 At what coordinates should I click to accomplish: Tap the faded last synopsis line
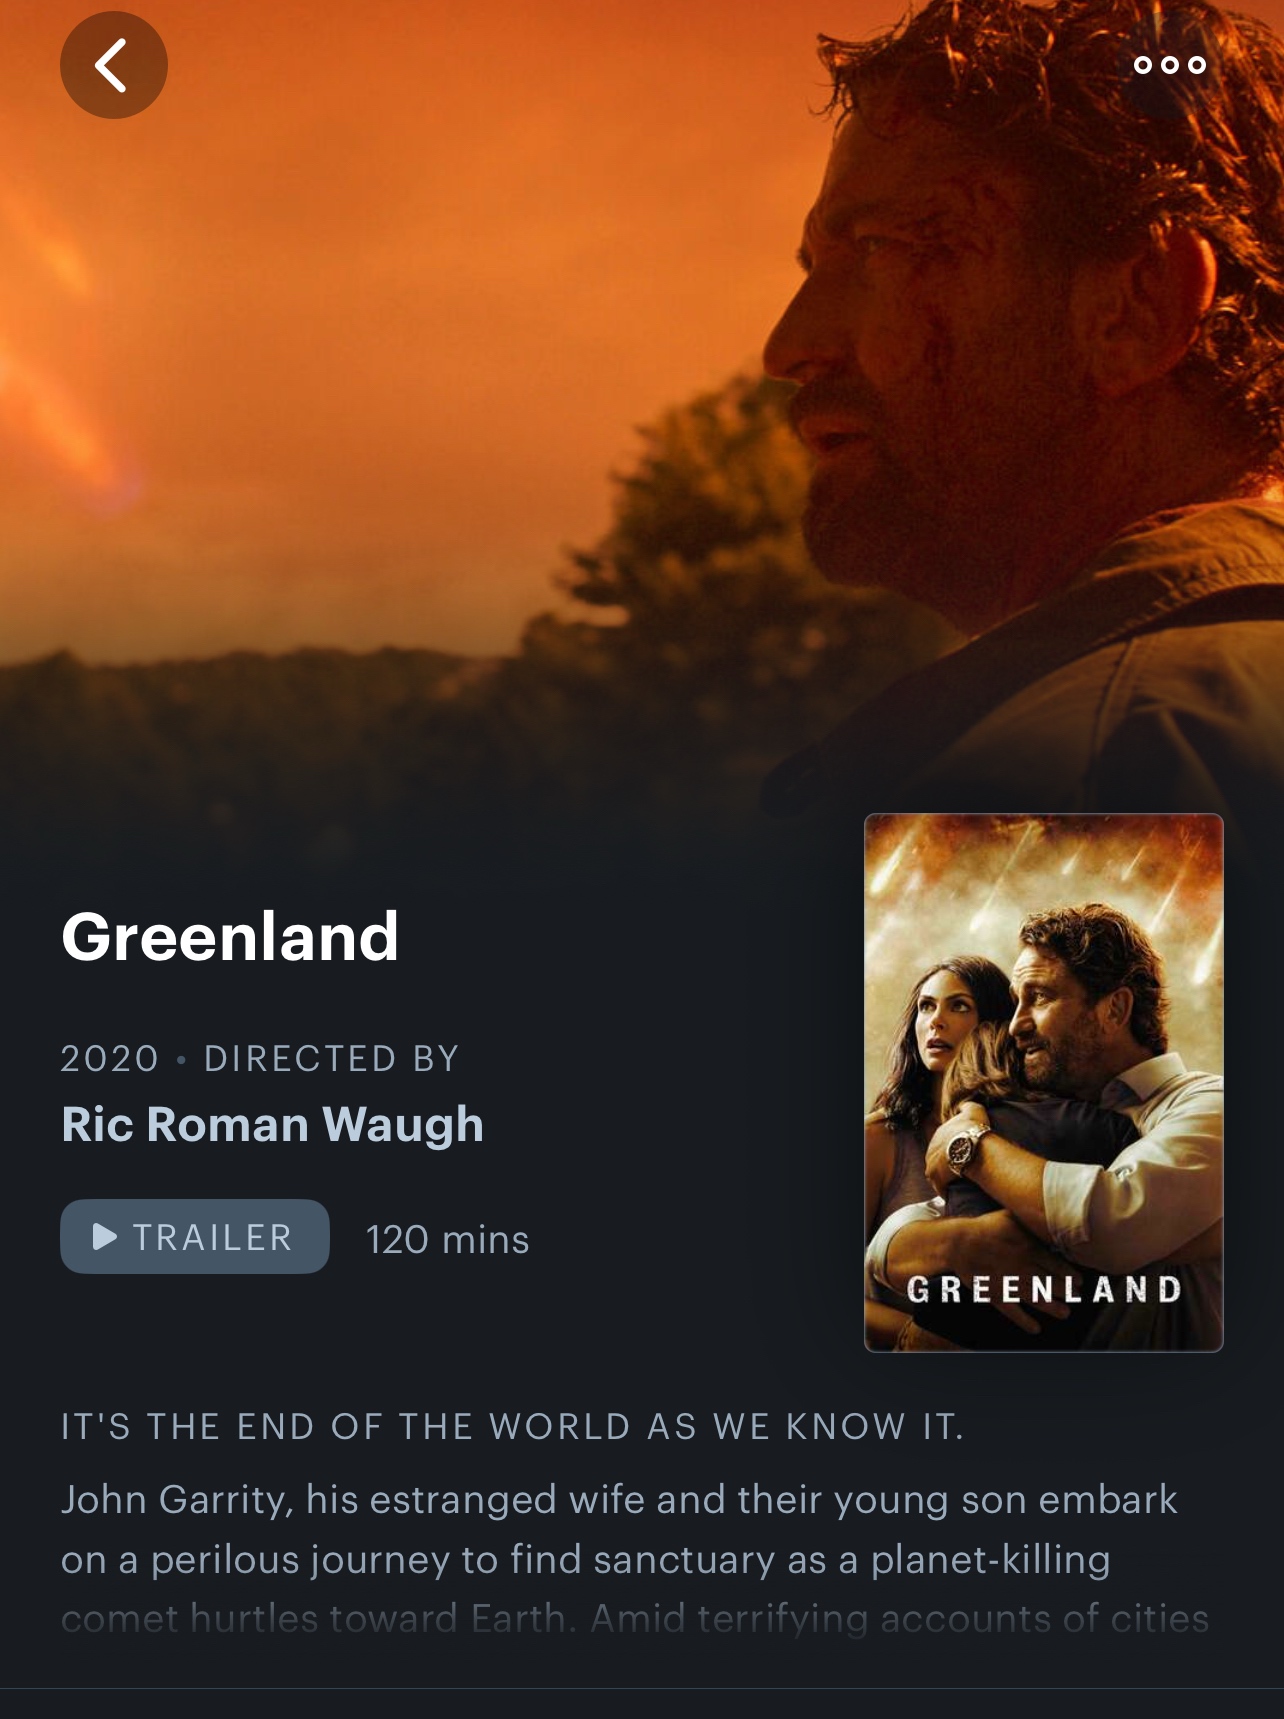coord(635,1618)
